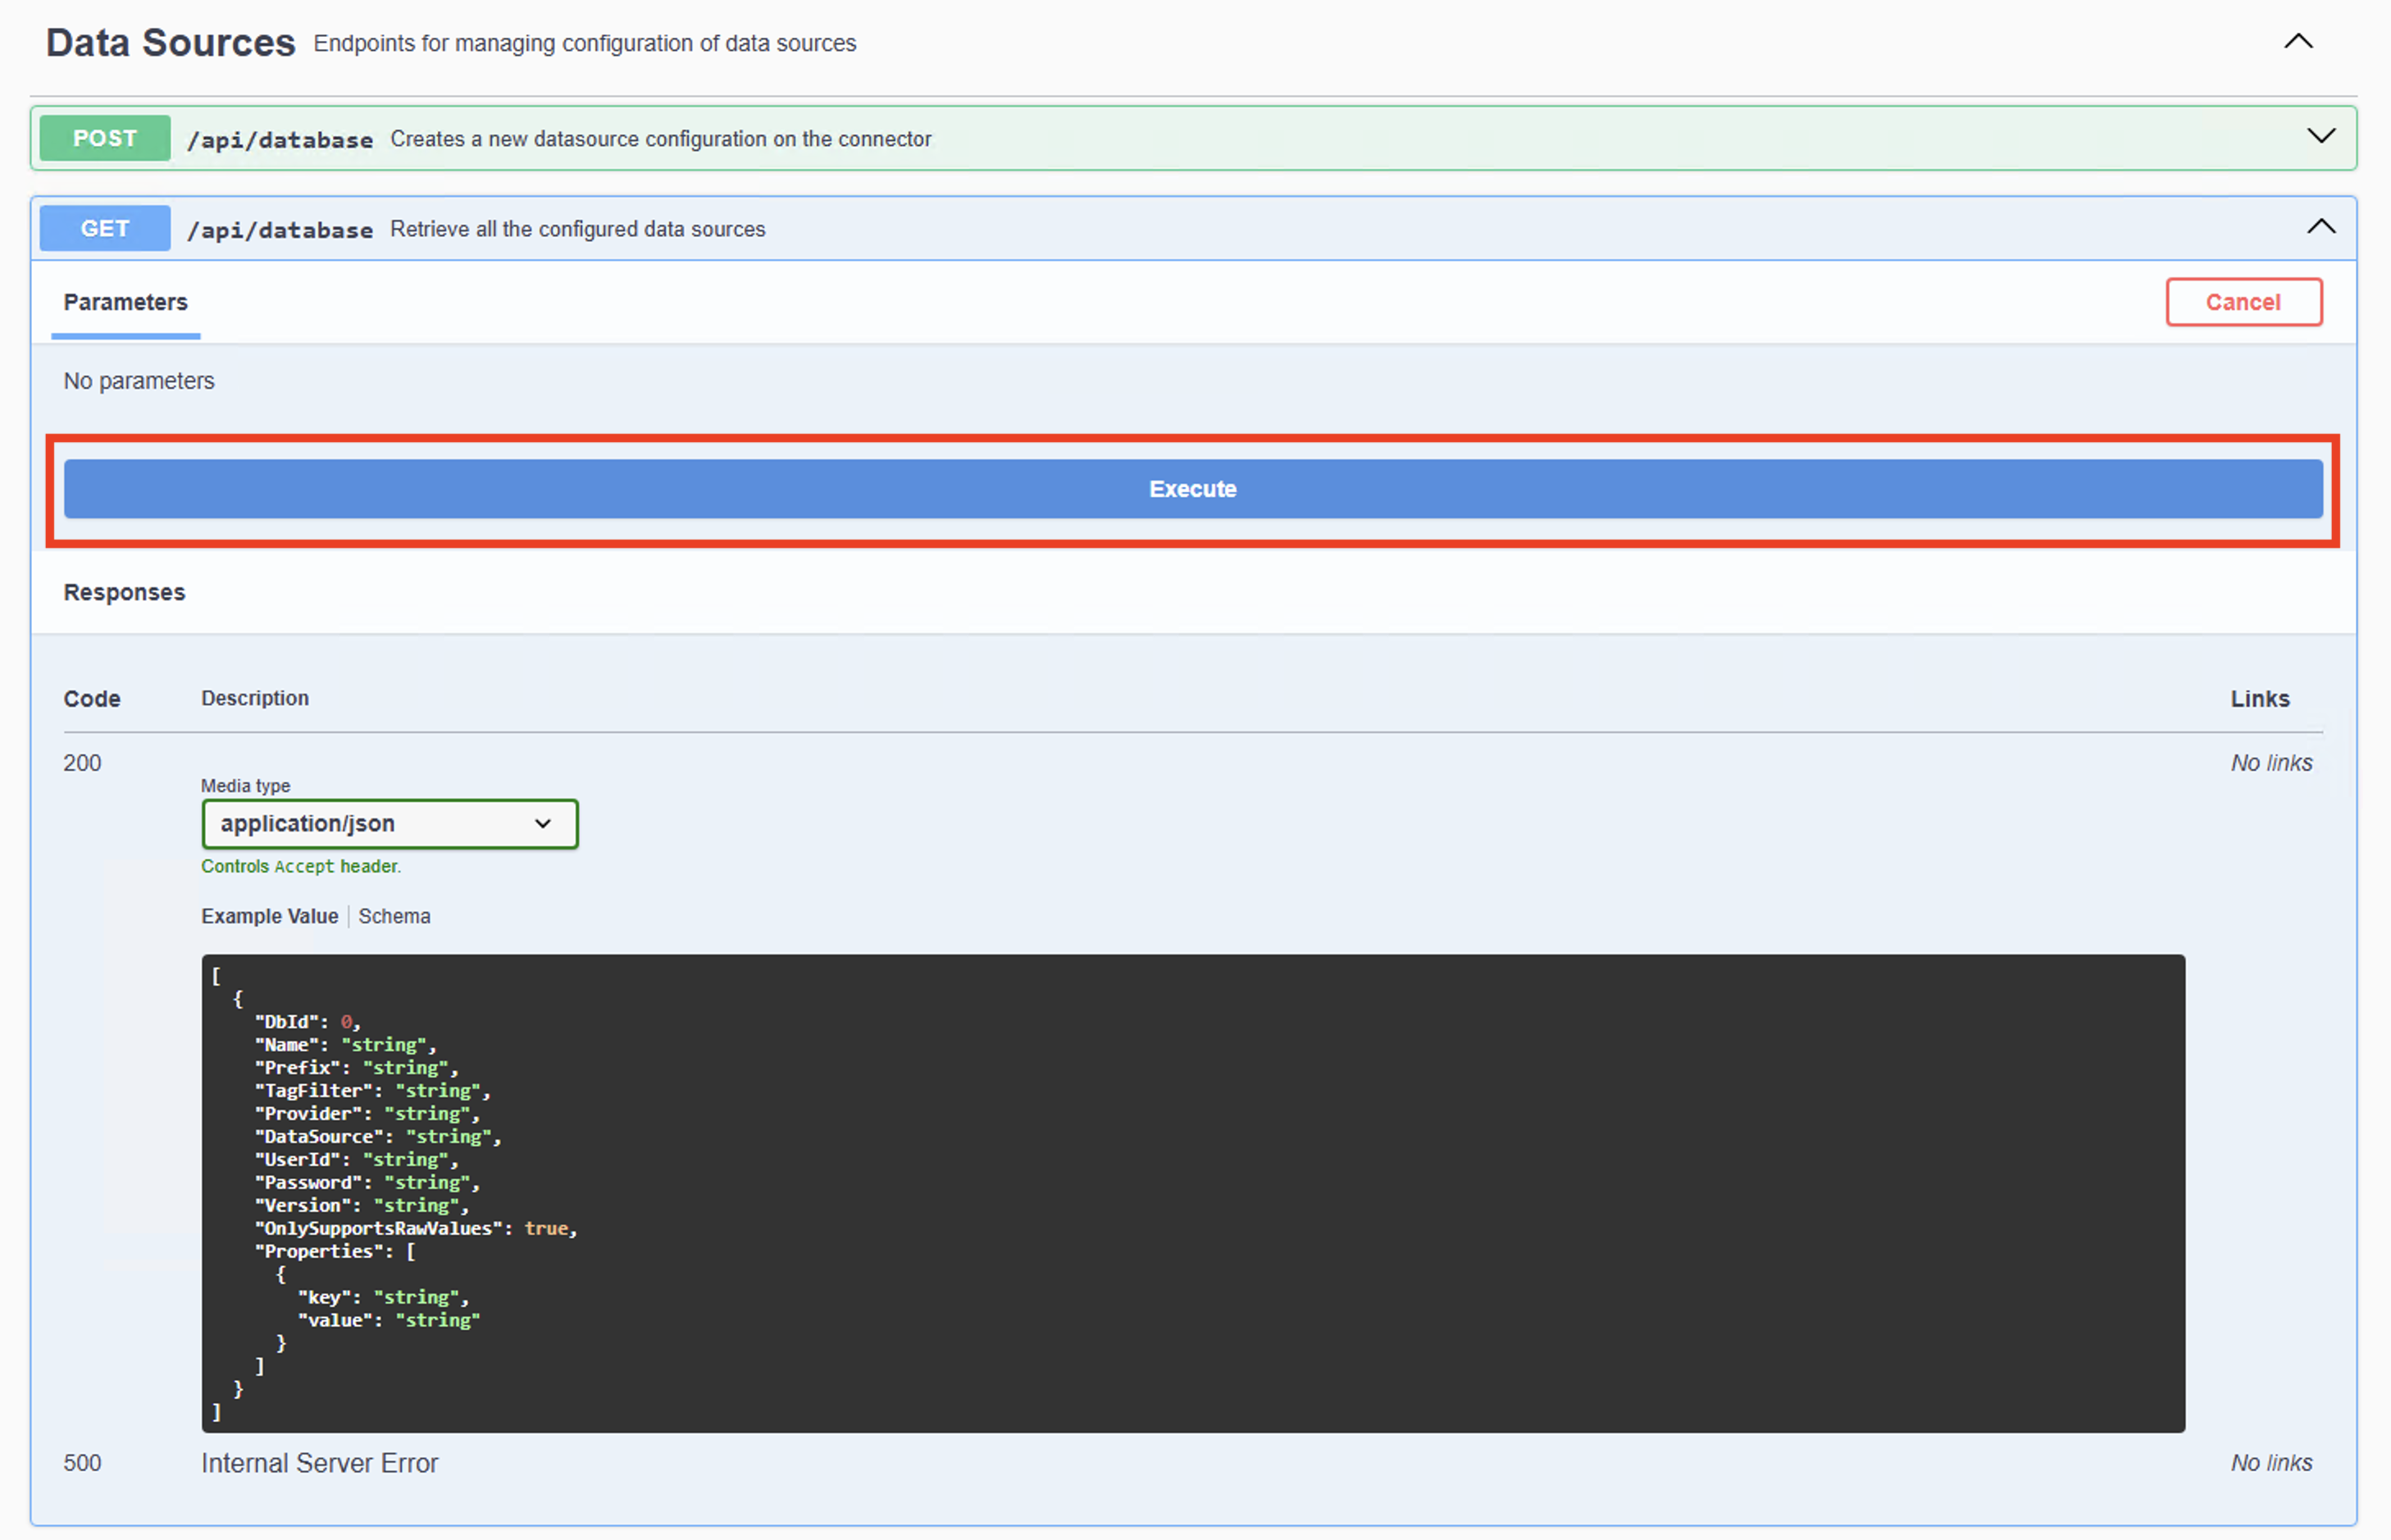Screen dimensions: 2391x1540
Task: Click the "Password" line in example JSON
Action: click(367, 1182)
